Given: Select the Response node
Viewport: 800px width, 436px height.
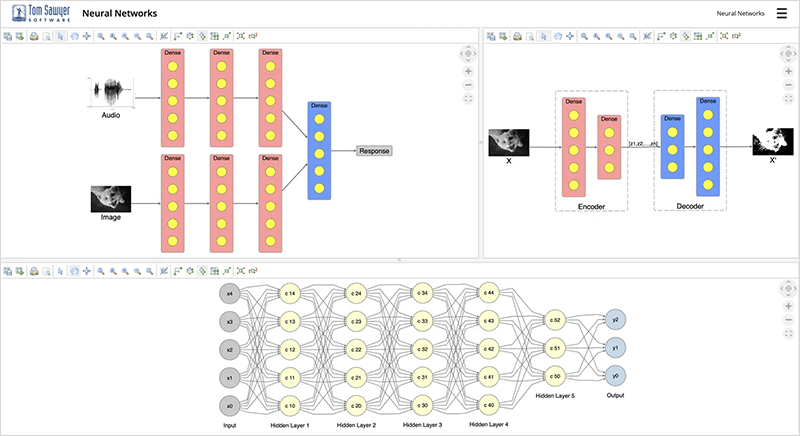Looking at the screenshot, I should click(374, 151).
